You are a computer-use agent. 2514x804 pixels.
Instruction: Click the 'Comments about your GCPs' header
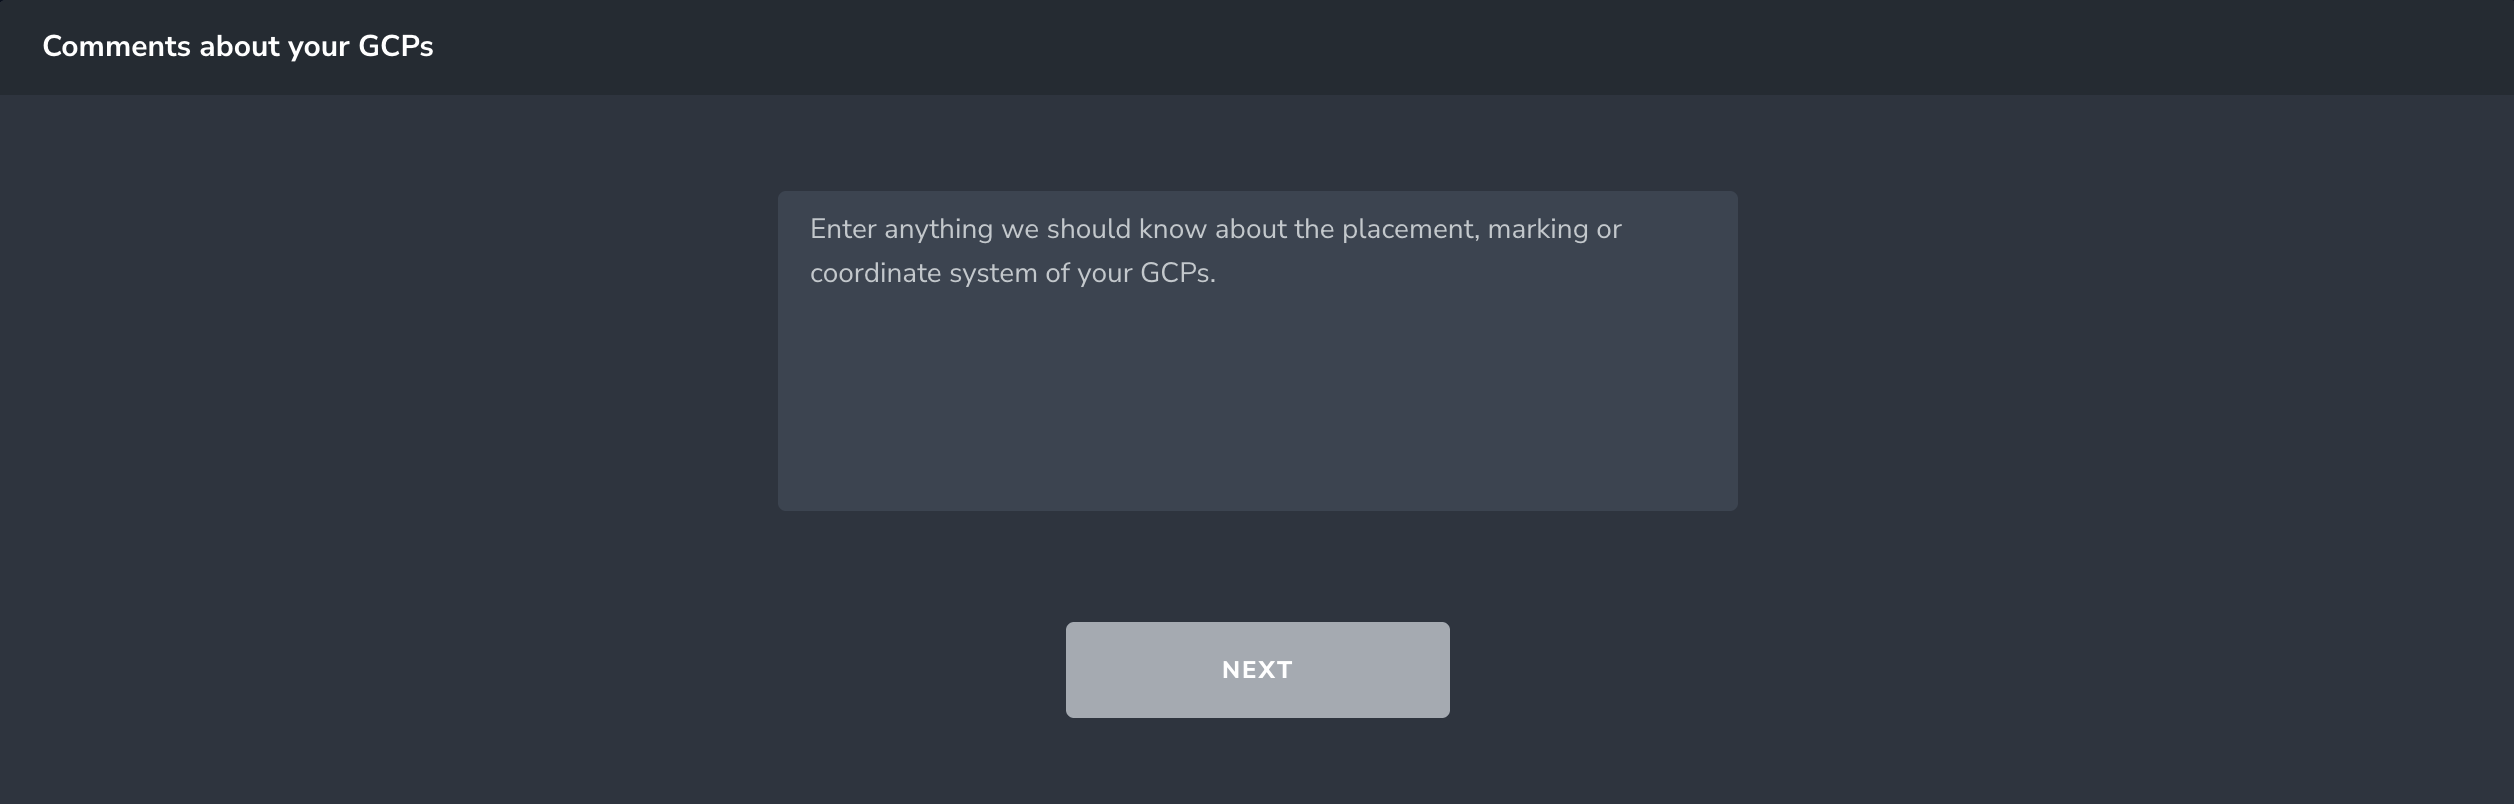pos(238,45)
